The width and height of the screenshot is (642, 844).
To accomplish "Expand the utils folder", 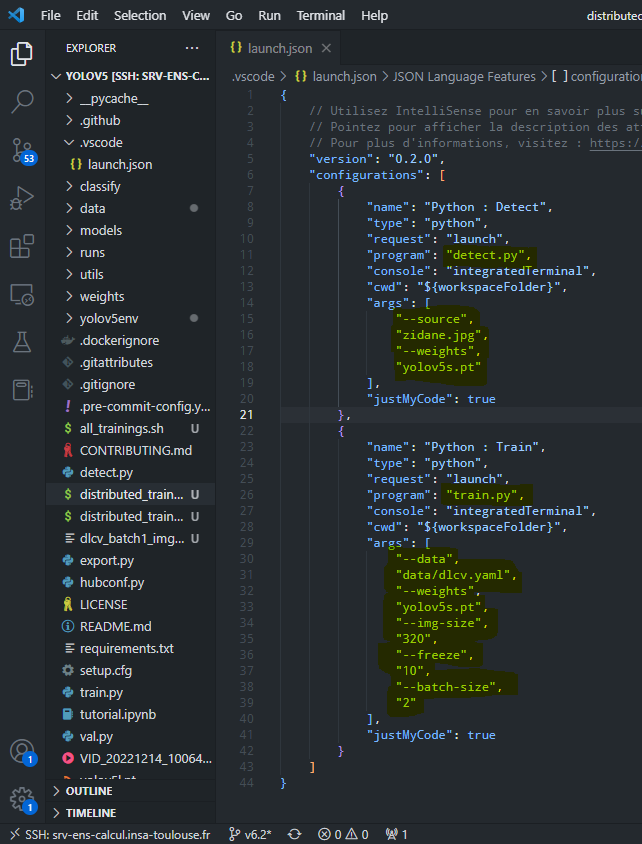I will (131, 275).
